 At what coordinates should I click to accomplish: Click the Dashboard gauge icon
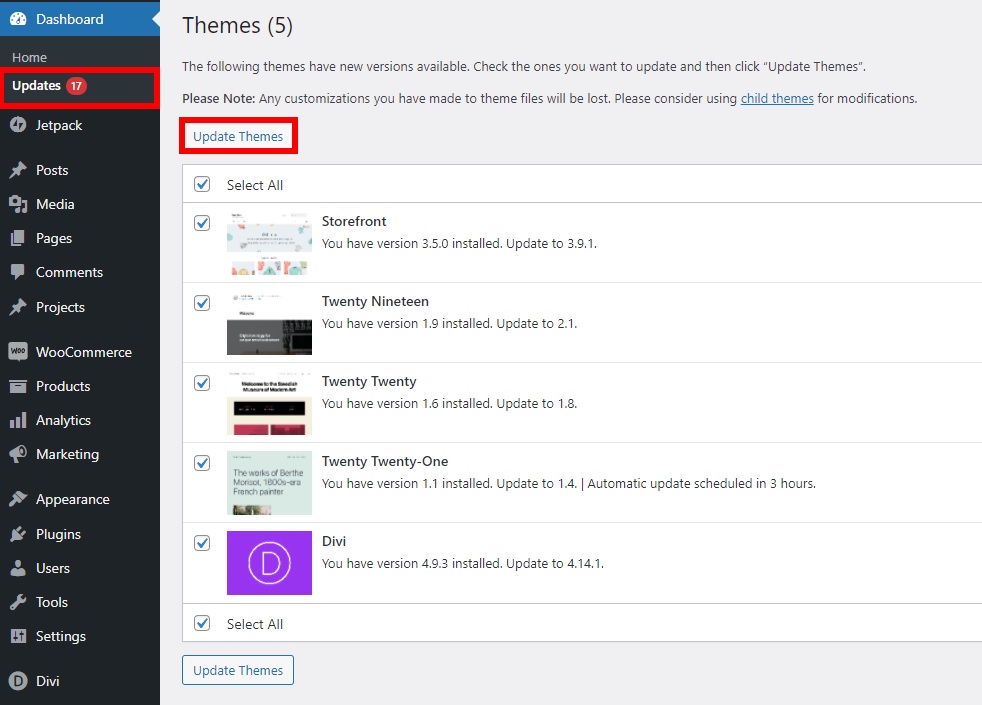pos(18,19)
